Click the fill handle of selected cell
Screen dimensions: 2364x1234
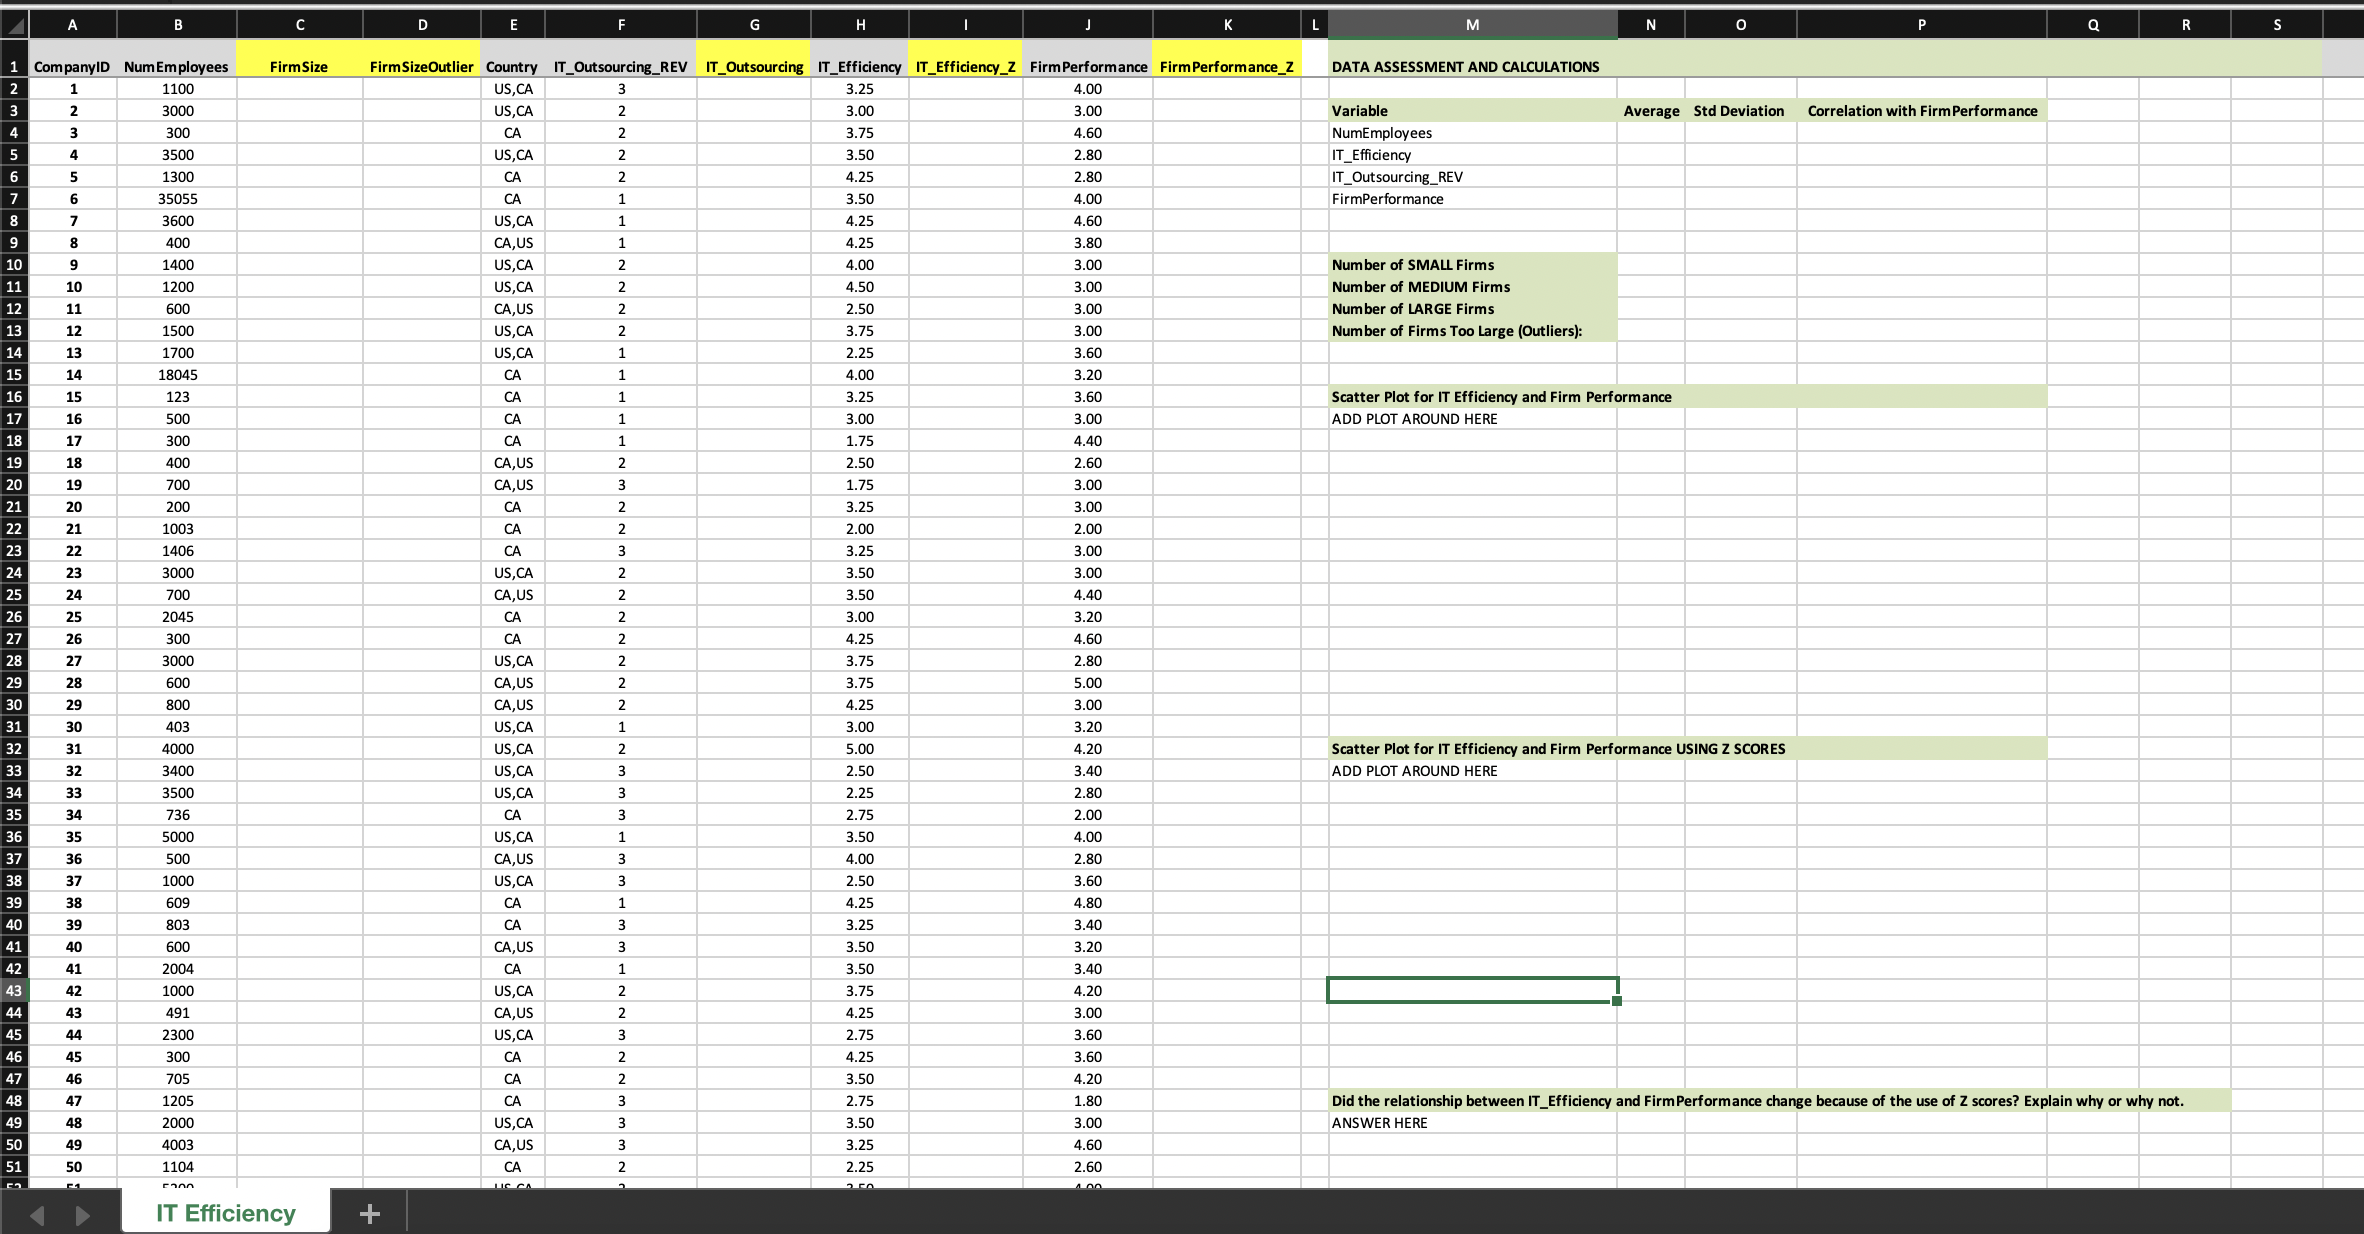(x=1617, y=1001)
